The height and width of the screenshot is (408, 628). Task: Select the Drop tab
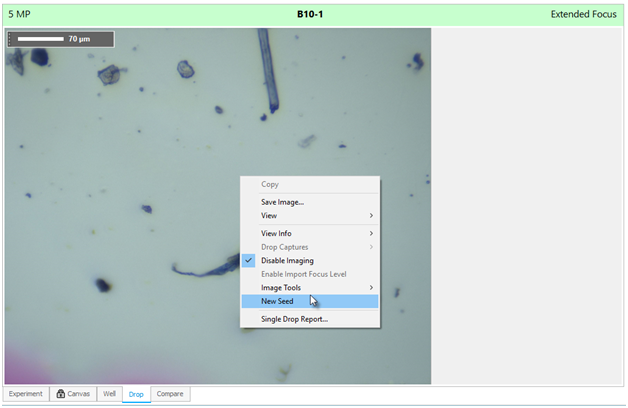[x=136, y=394]
